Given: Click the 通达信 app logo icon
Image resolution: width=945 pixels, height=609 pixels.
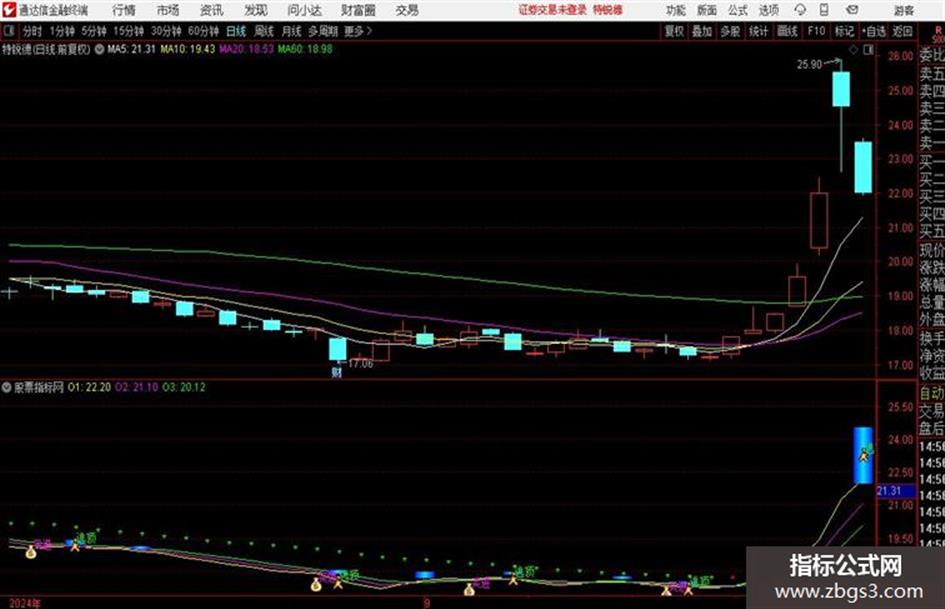Looking at the screenshot, I should click(8, 10).
